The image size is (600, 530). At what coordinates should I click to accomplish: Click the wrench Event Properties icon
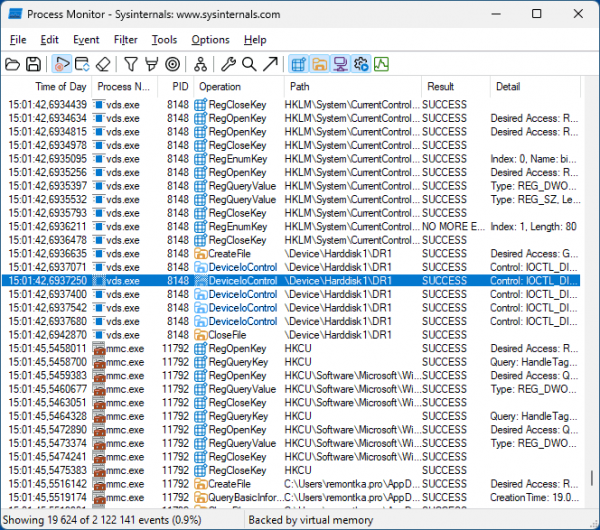[228, 64]
